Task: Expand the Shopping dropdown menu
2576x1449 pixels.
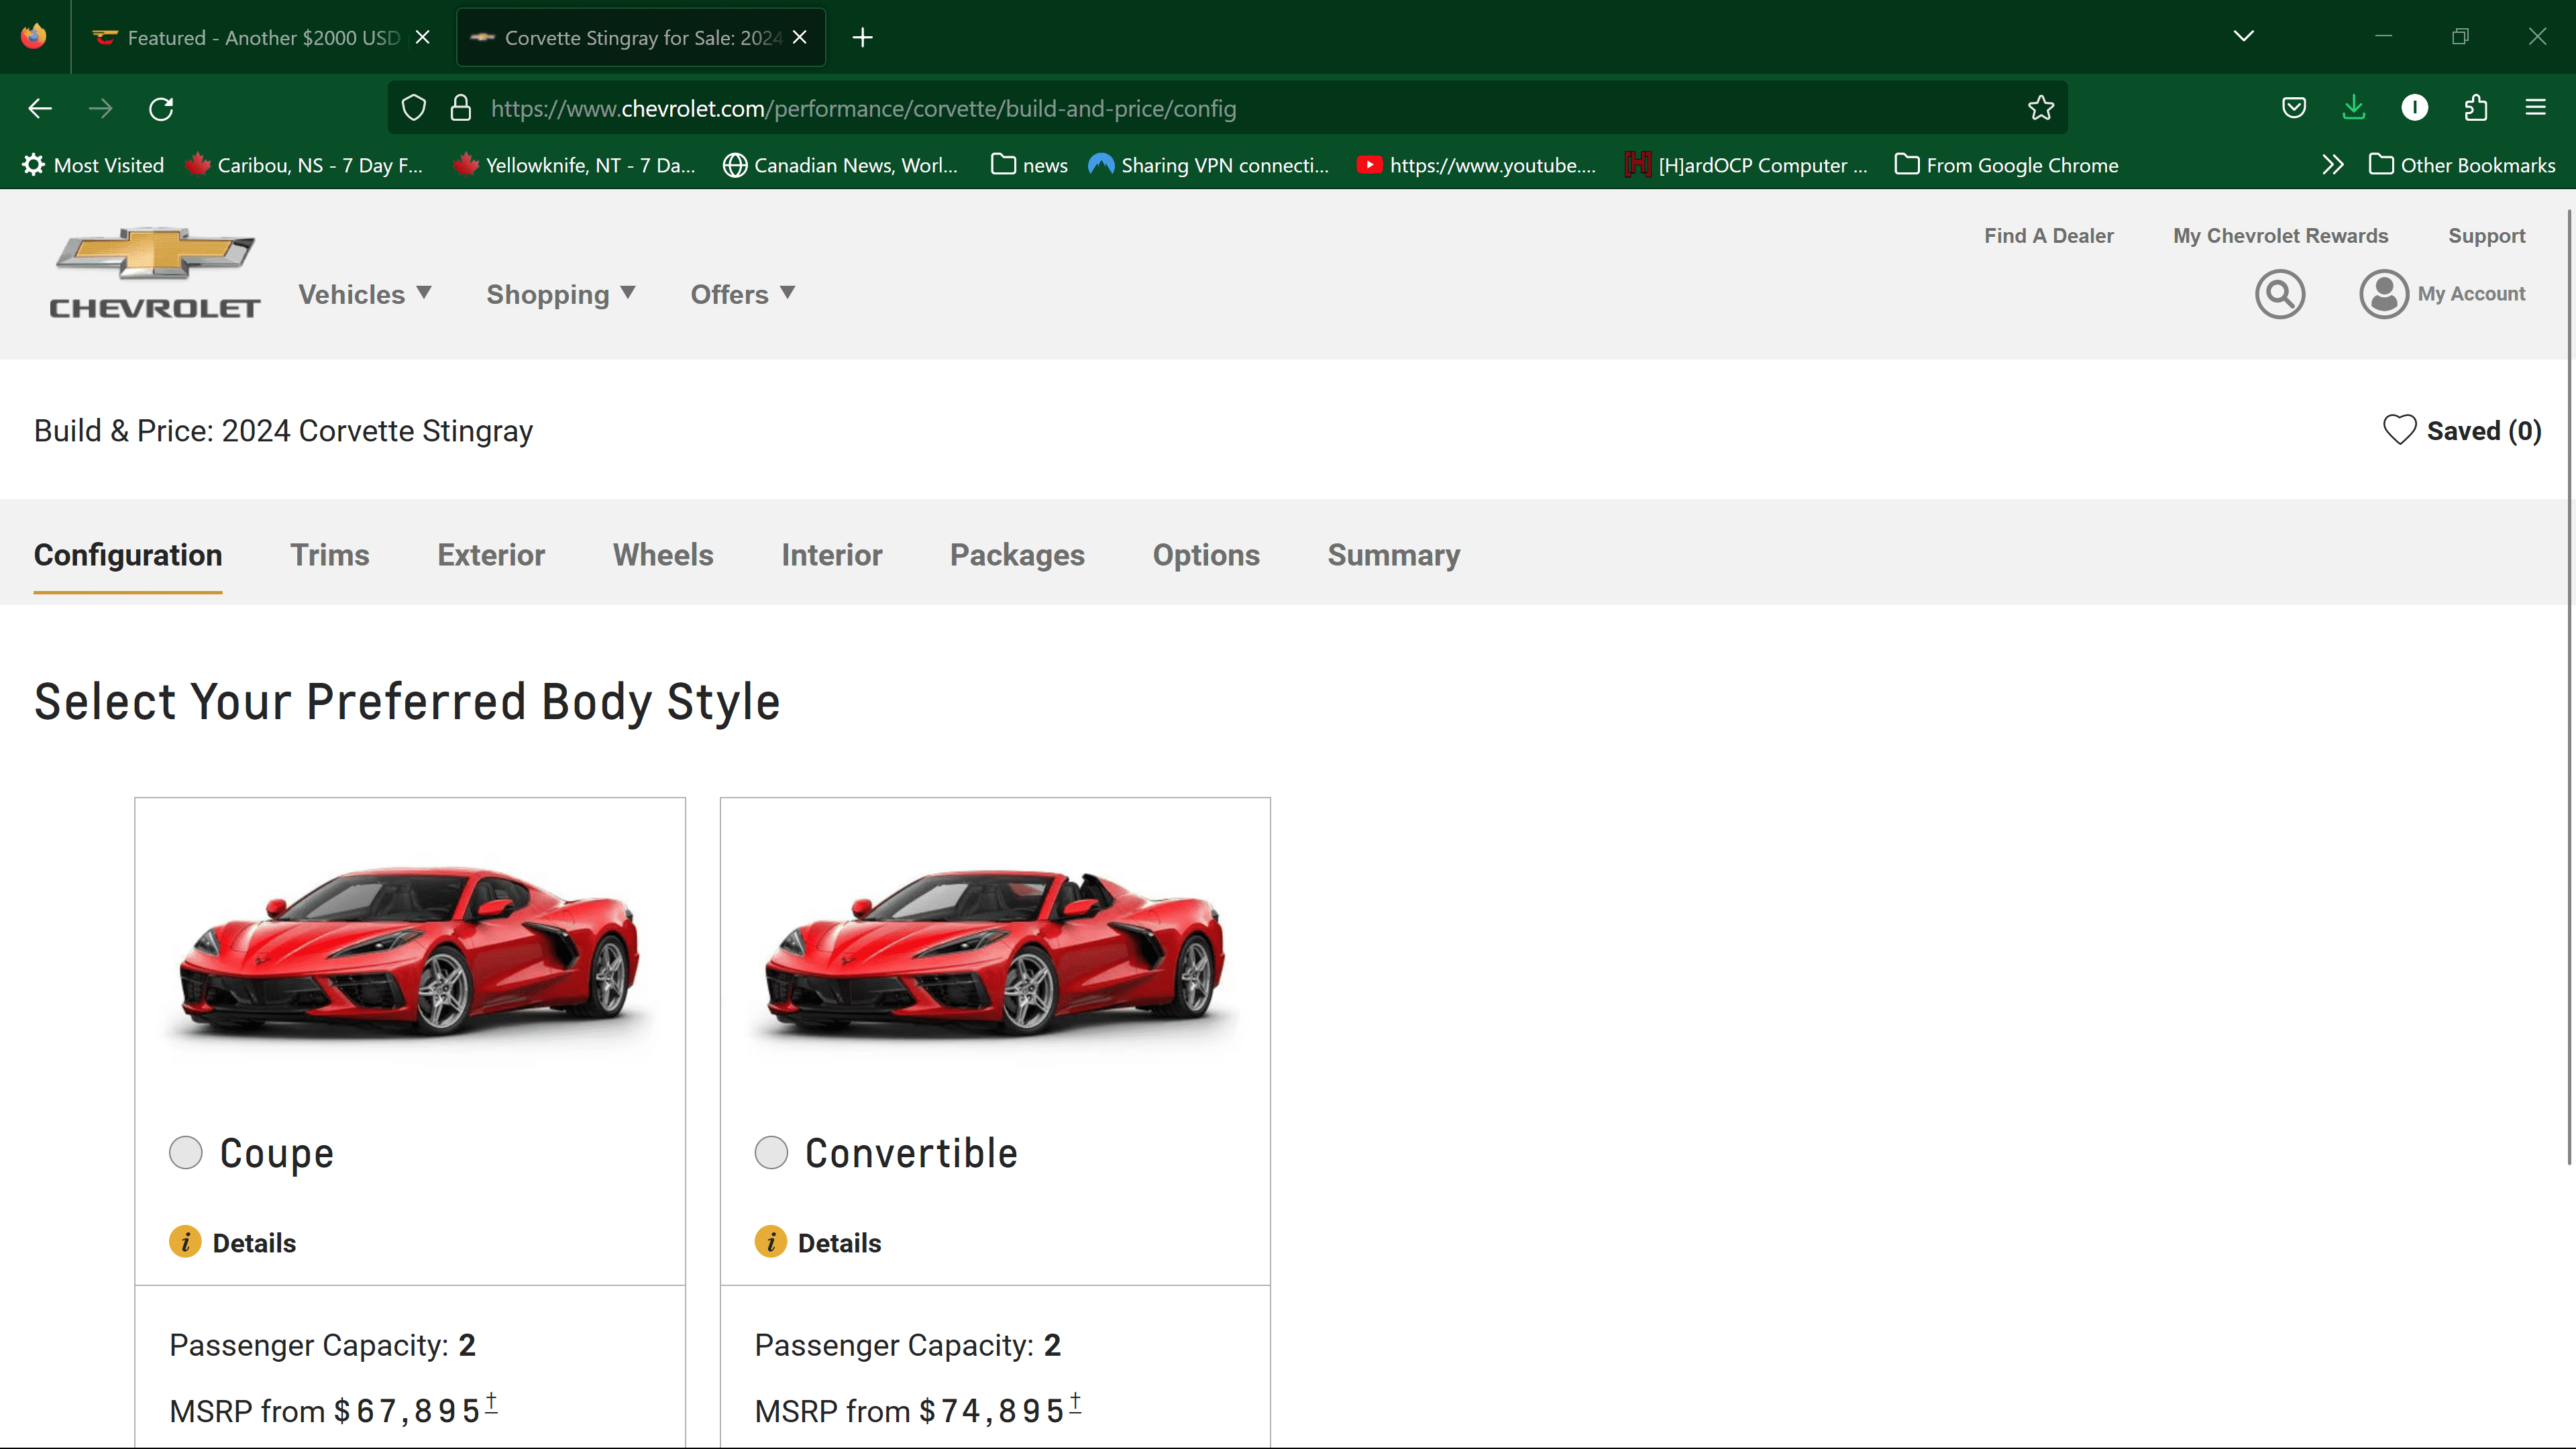Action: click(x=560, y=294)
